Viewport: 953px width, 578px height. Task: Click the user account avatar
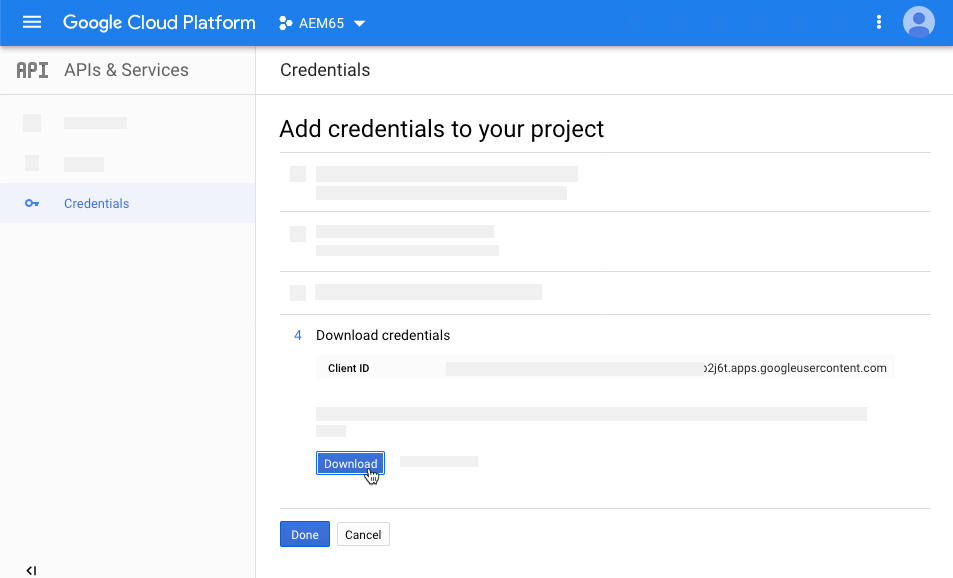918,22
